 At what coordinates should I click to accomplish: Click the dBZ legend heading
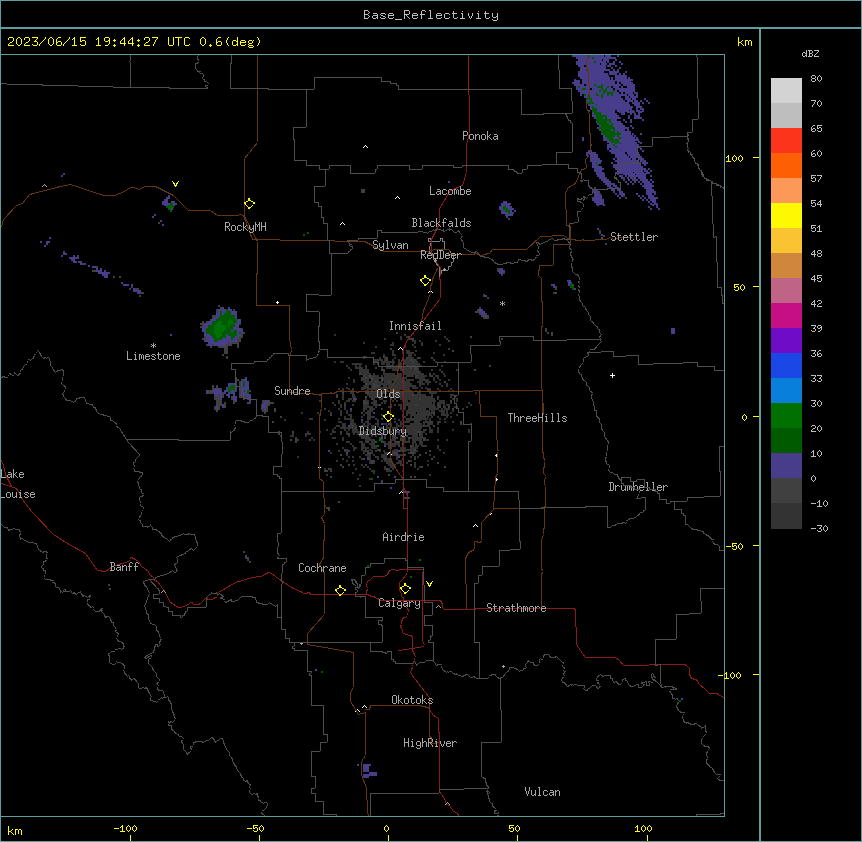(x=810, y=54)
